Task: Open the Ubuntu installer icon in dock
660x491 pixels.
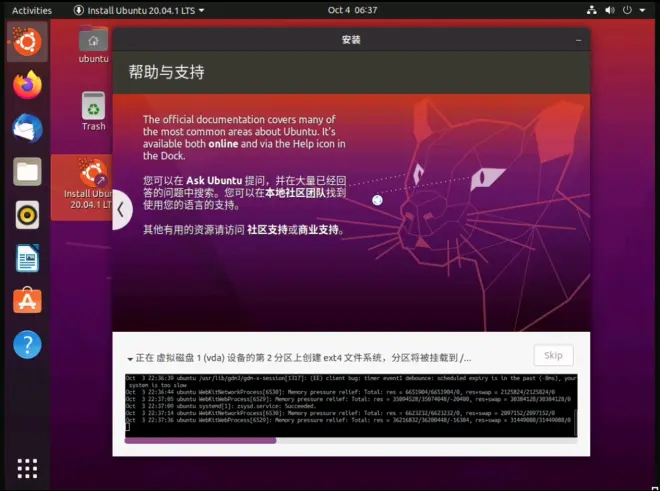Action: tap(27, 41)
